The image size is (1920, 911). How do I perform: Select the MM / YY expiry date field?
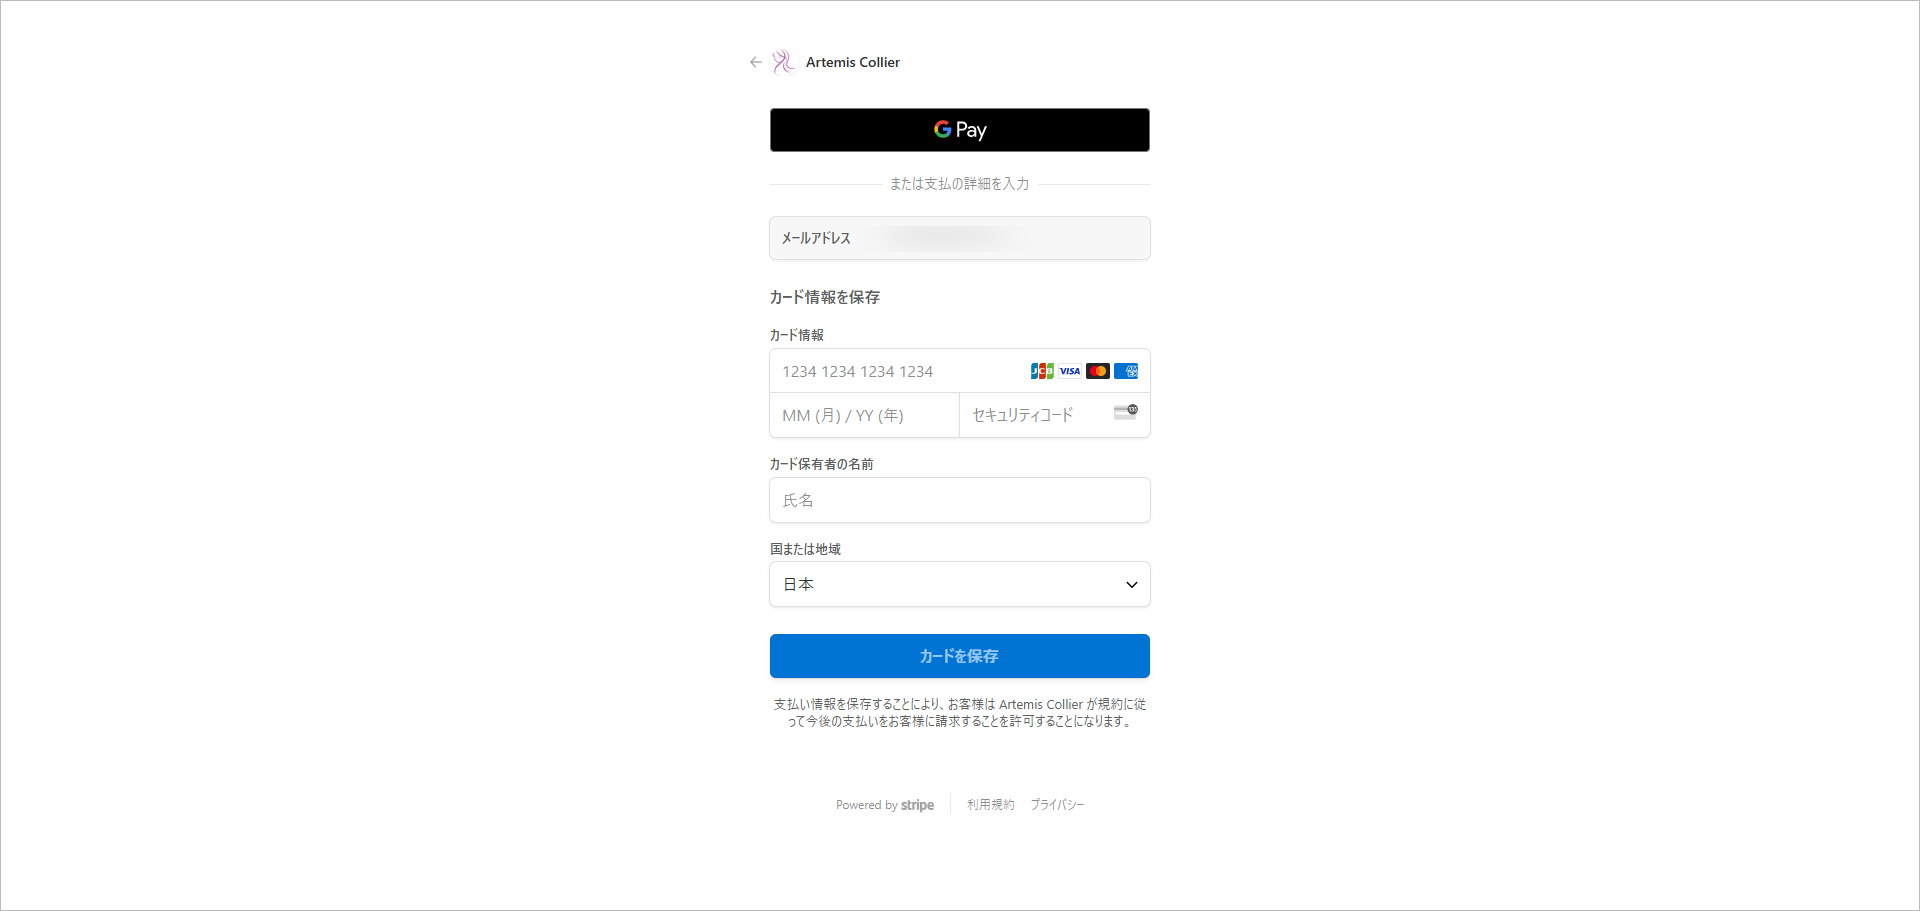tap(864, 415)
